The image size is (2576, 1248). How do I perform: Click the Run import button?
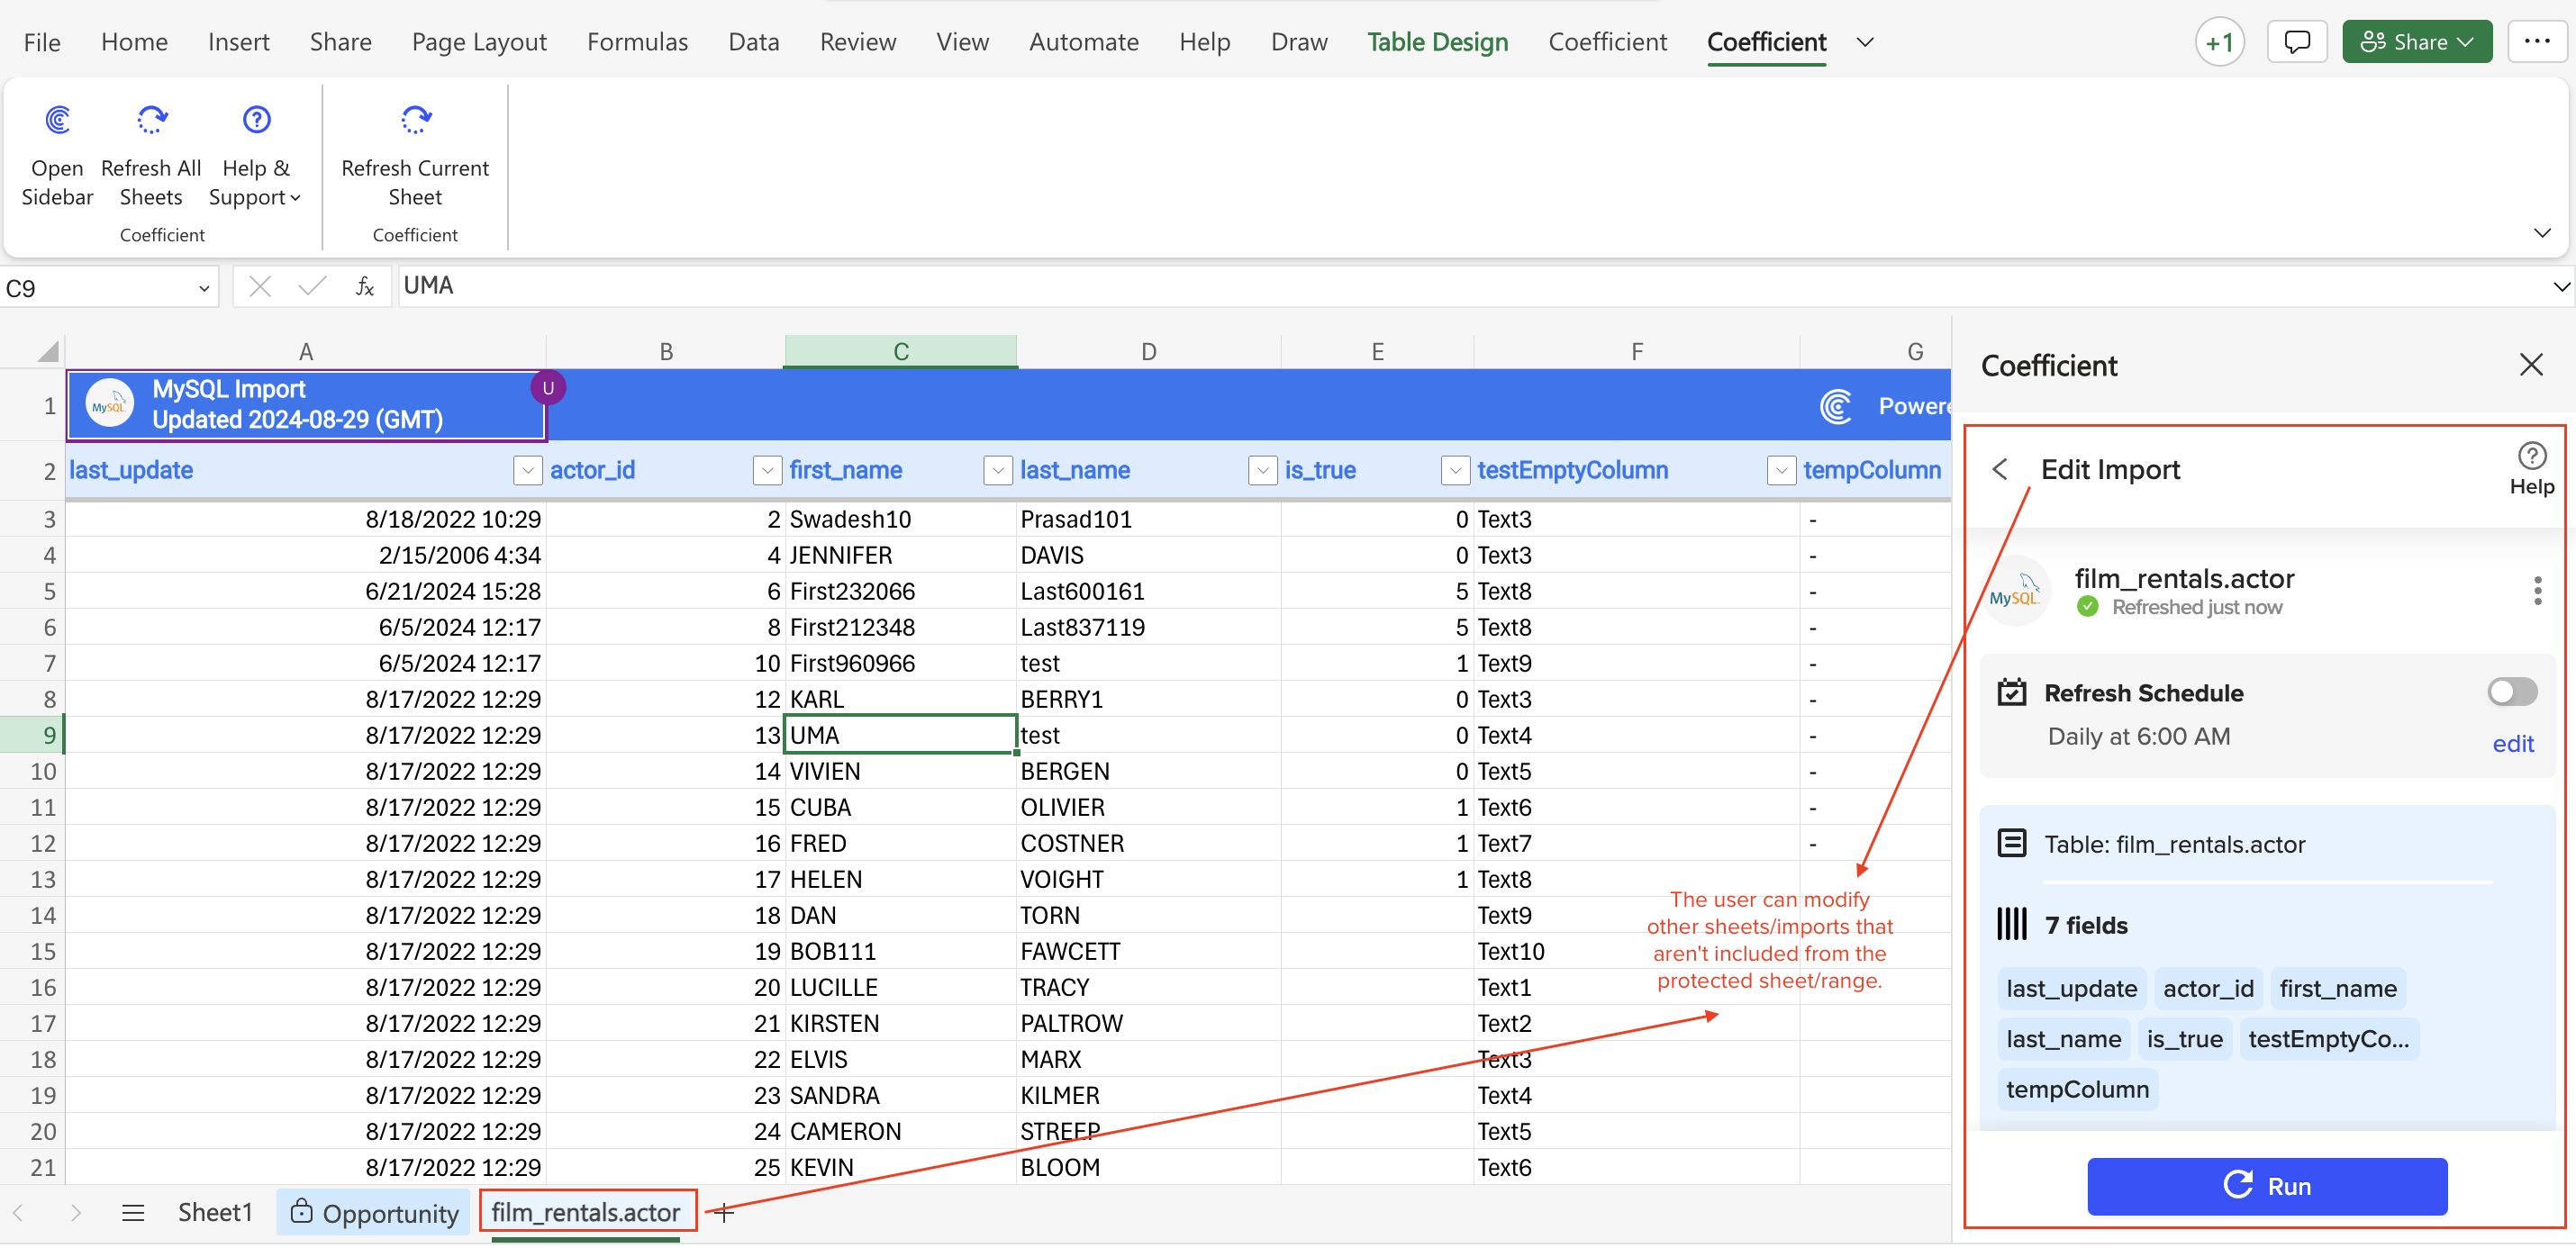coord(2267,1186)
